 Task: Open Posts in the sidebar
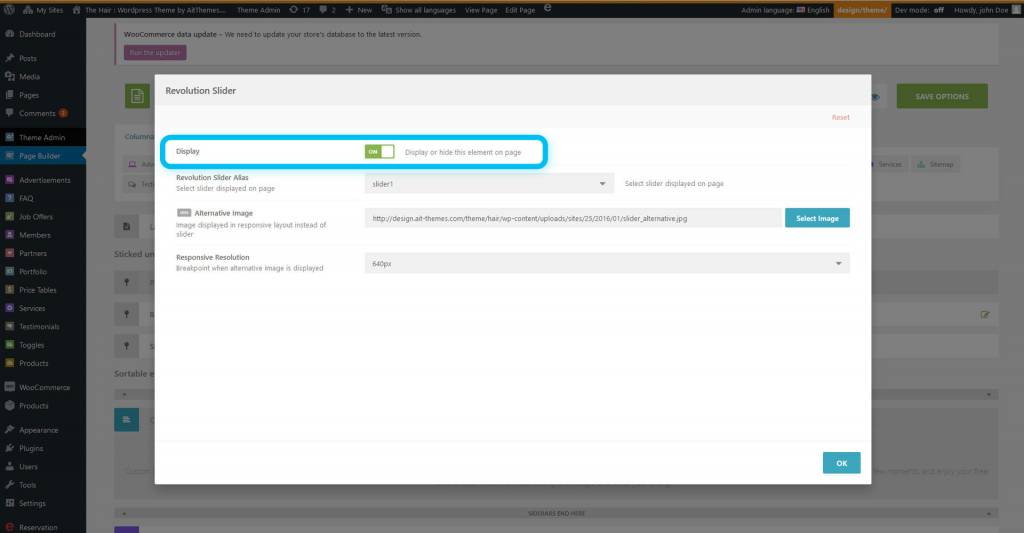click(x=27, y=58)
